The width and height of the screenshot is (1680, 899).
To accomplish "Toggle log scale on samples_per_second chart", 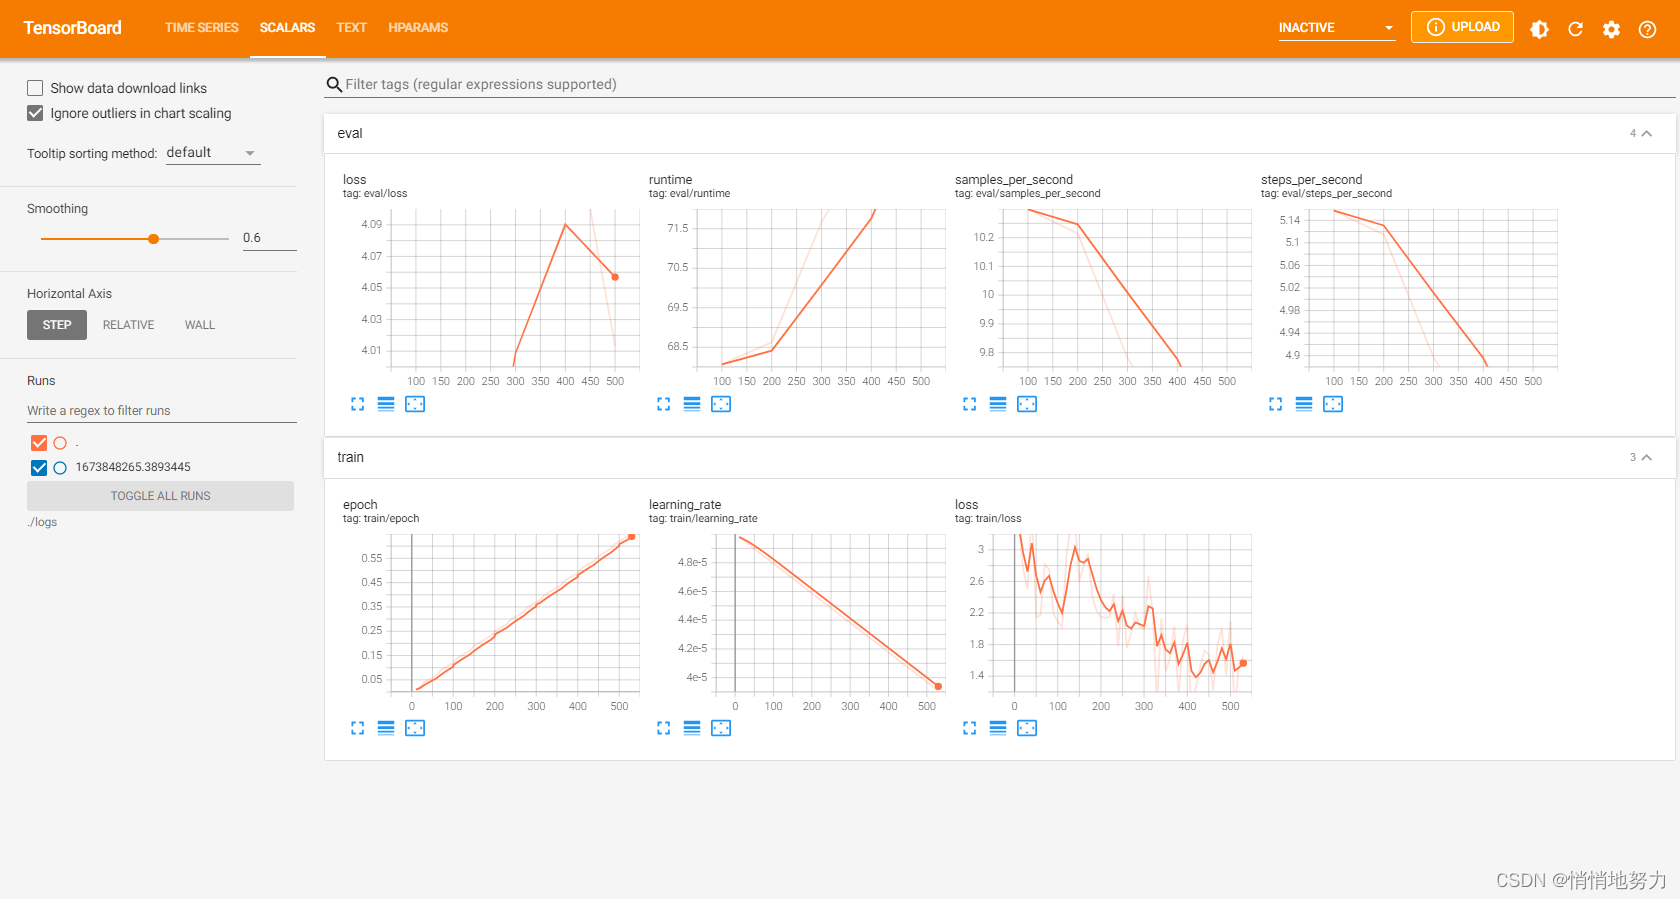I will [x=998, y=404].
